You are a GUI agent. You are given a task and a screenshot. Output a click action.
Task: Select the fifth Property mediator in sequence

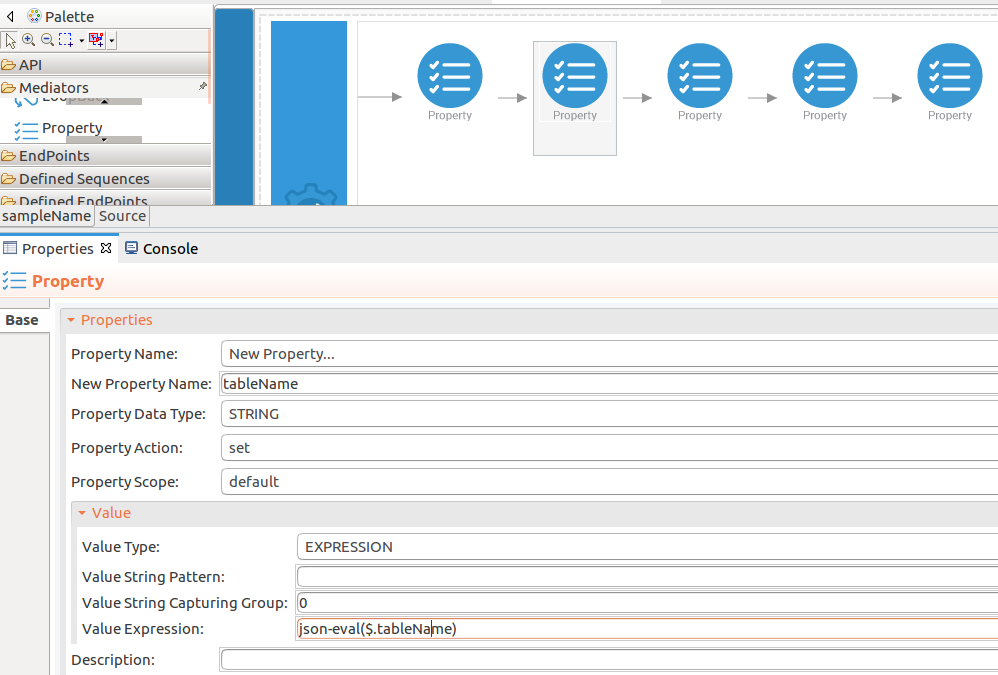click(x=950, y=82)
